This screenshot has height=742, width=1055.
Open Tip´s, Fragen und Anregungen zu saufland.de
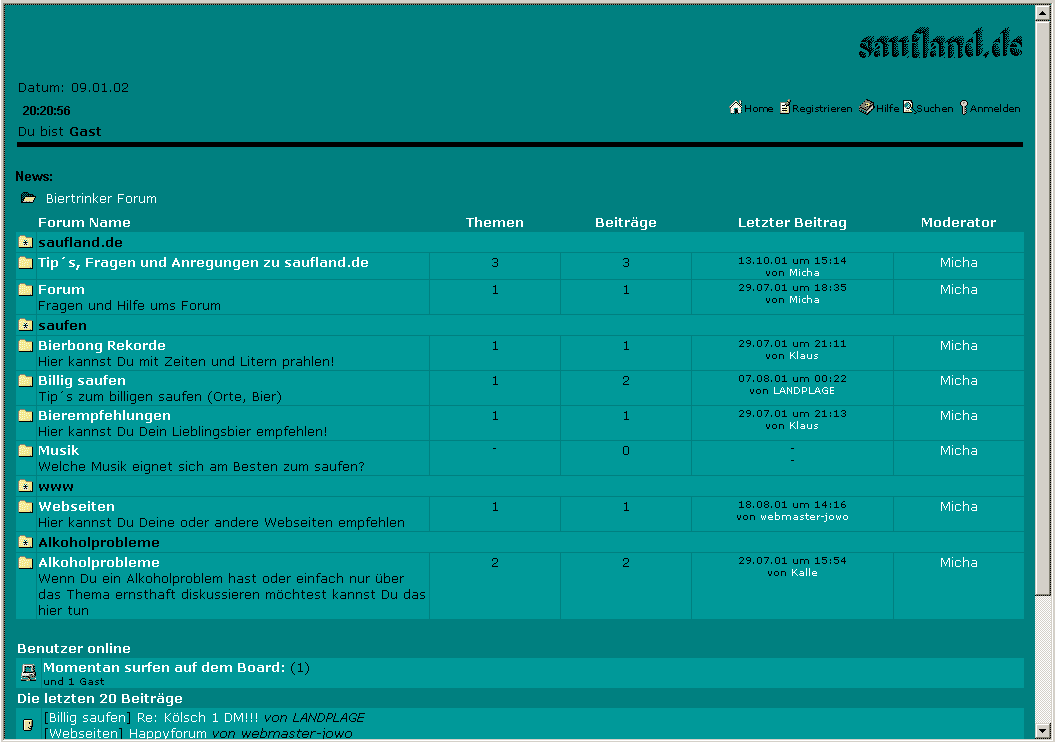tap(203, 262)
